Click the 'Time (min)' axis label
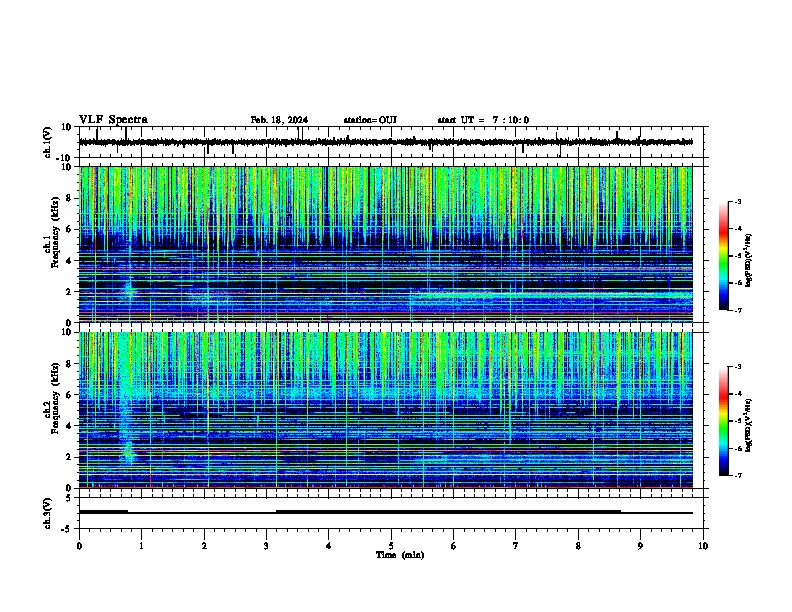This screenshot has width=792, height=612. (x=400, y=555)
